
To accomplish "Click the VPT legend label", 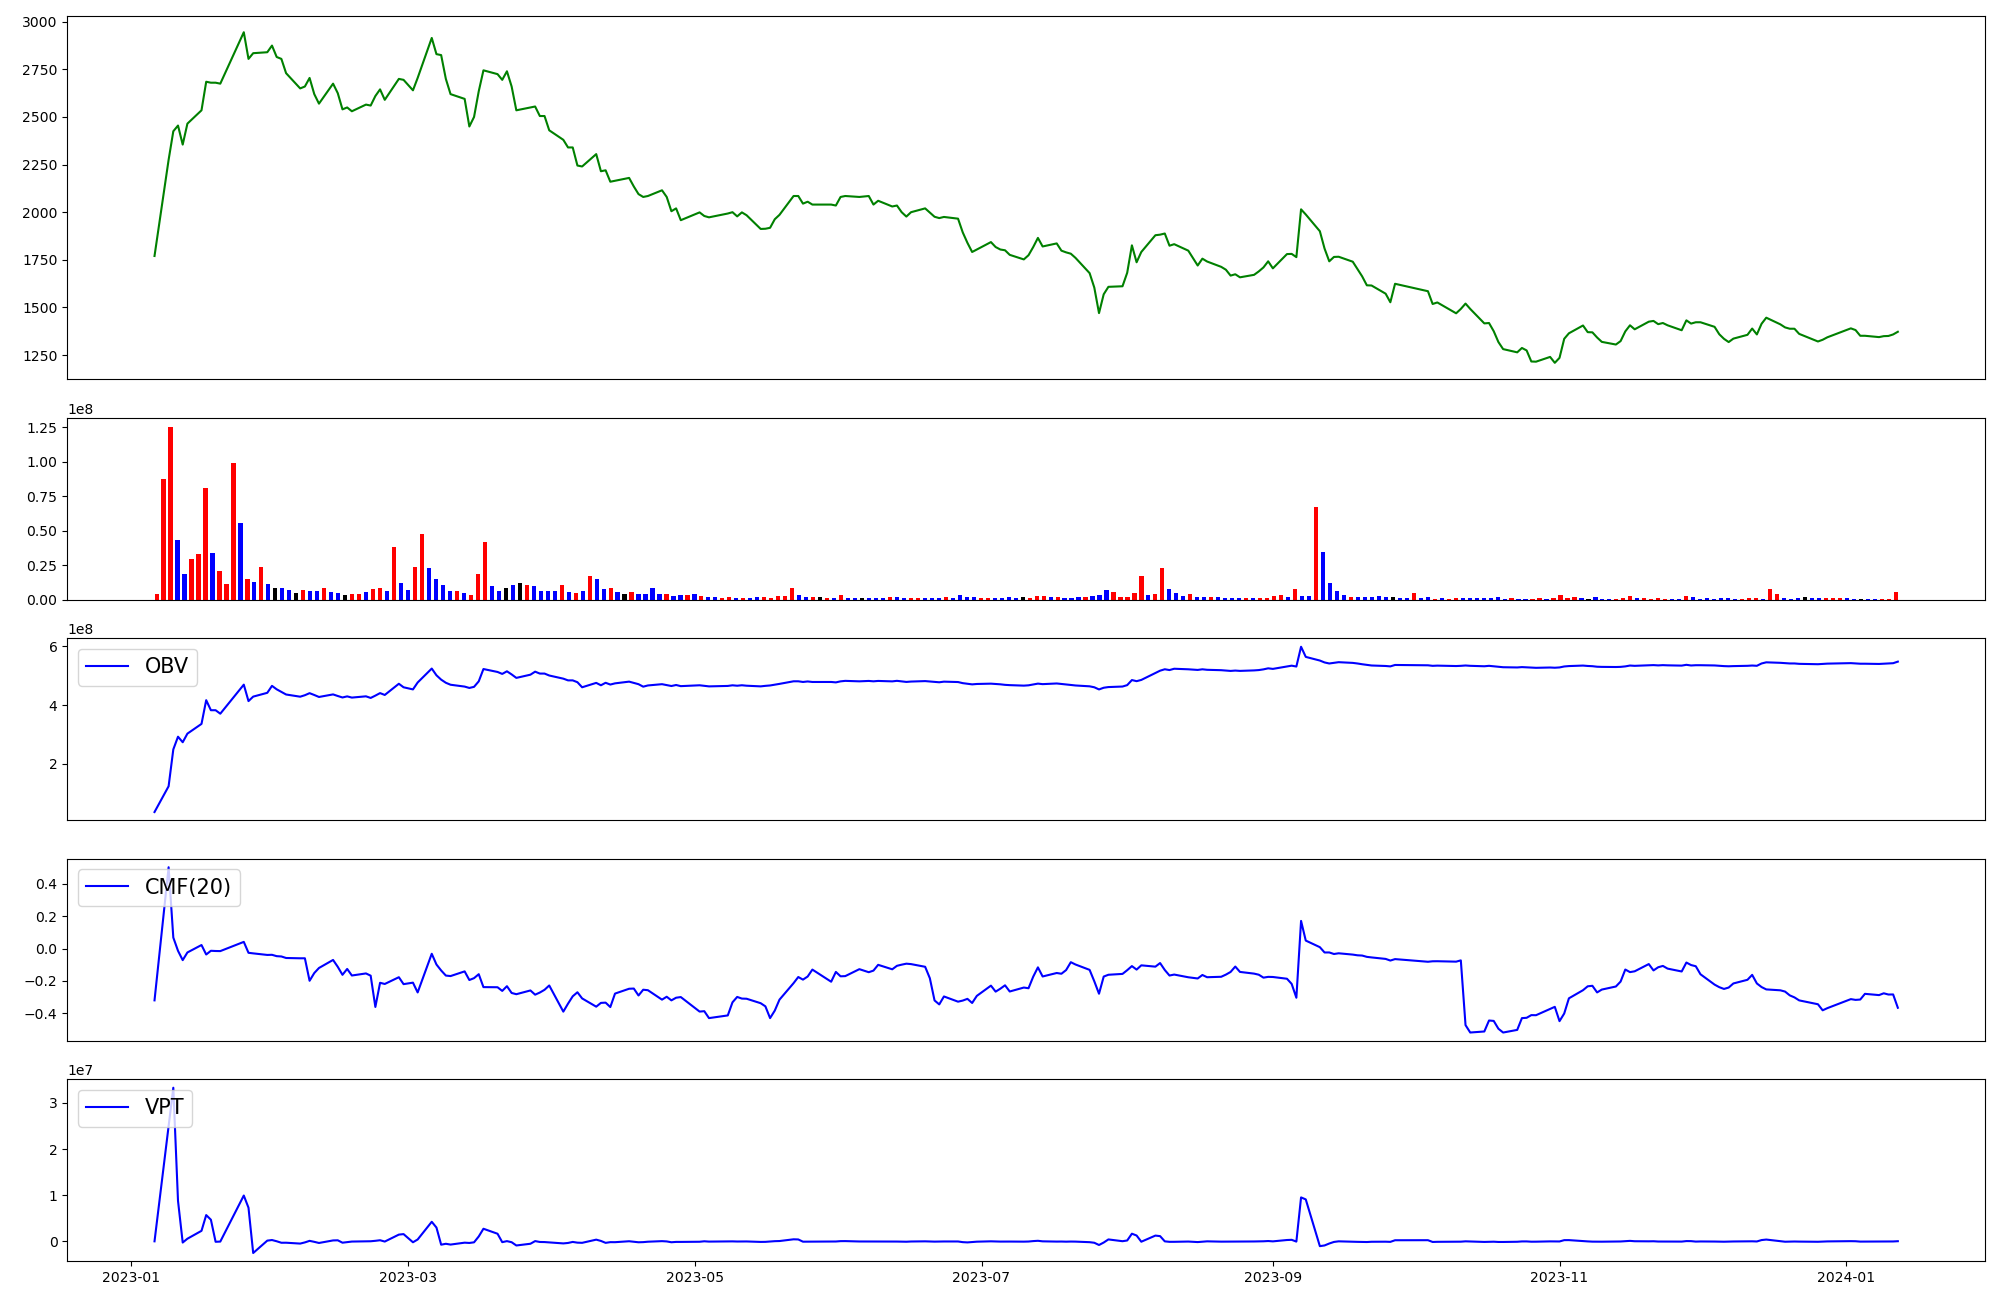I will (x=164, y=1107).
